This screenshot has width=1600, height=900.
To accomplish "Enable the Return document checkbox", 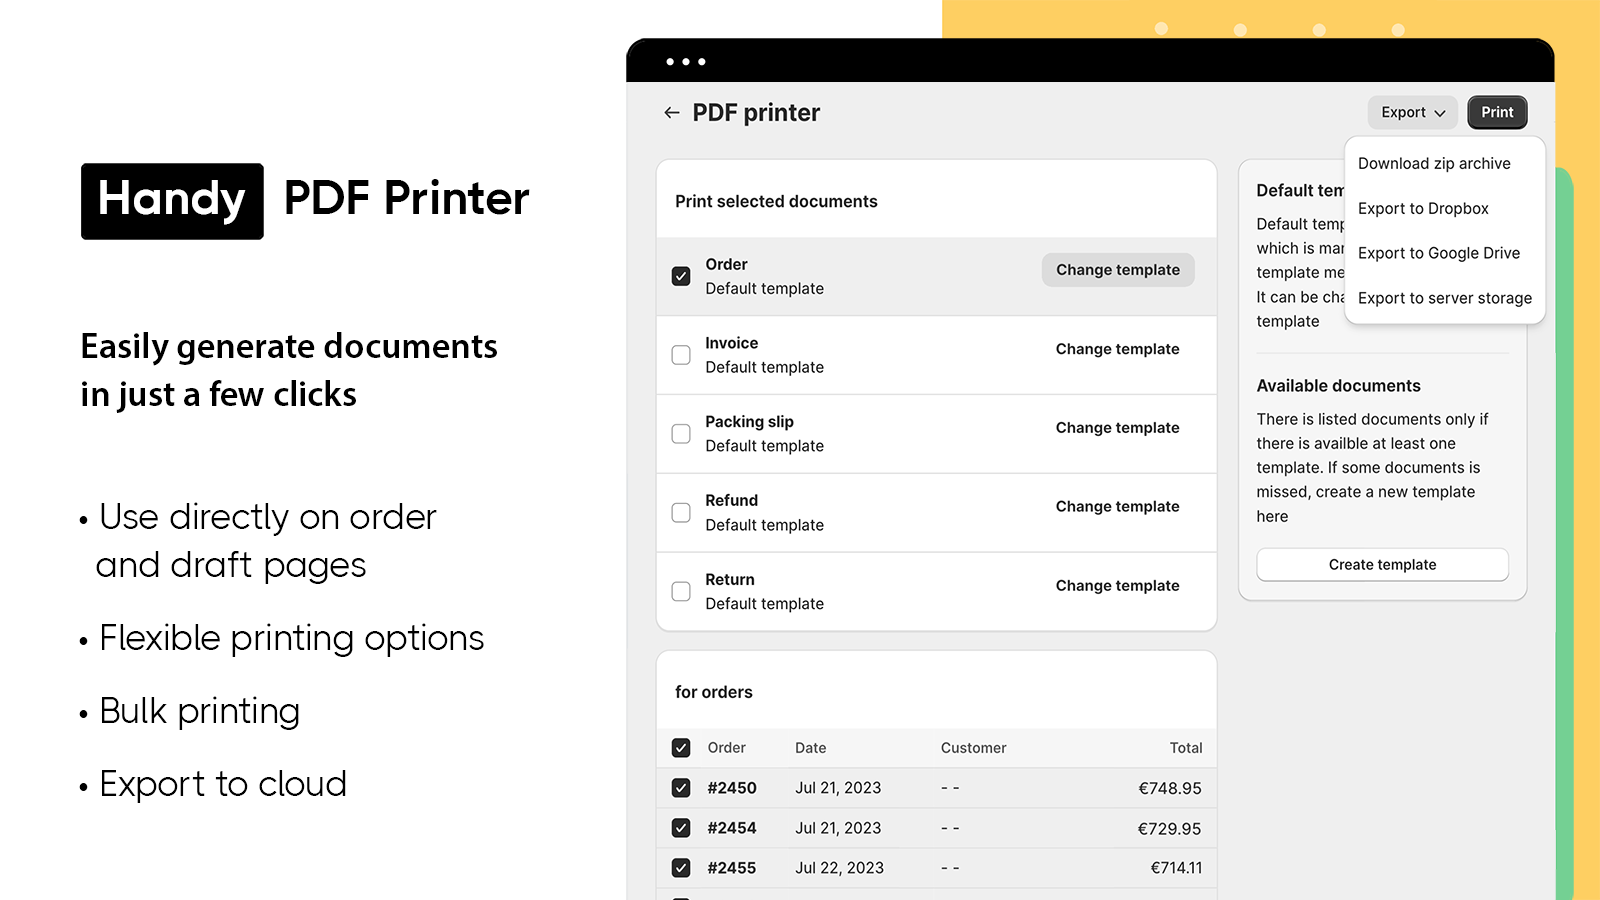I will [x=681, y=591].
